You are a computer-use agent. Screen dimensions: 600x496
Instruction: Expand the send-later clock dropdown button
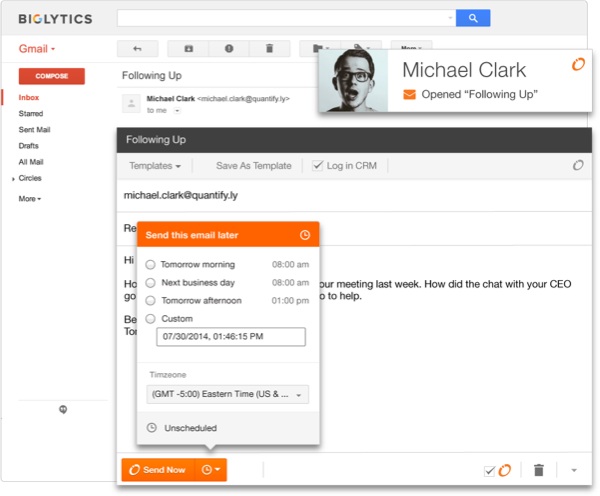pyautogui.click(x=211, y=469)
